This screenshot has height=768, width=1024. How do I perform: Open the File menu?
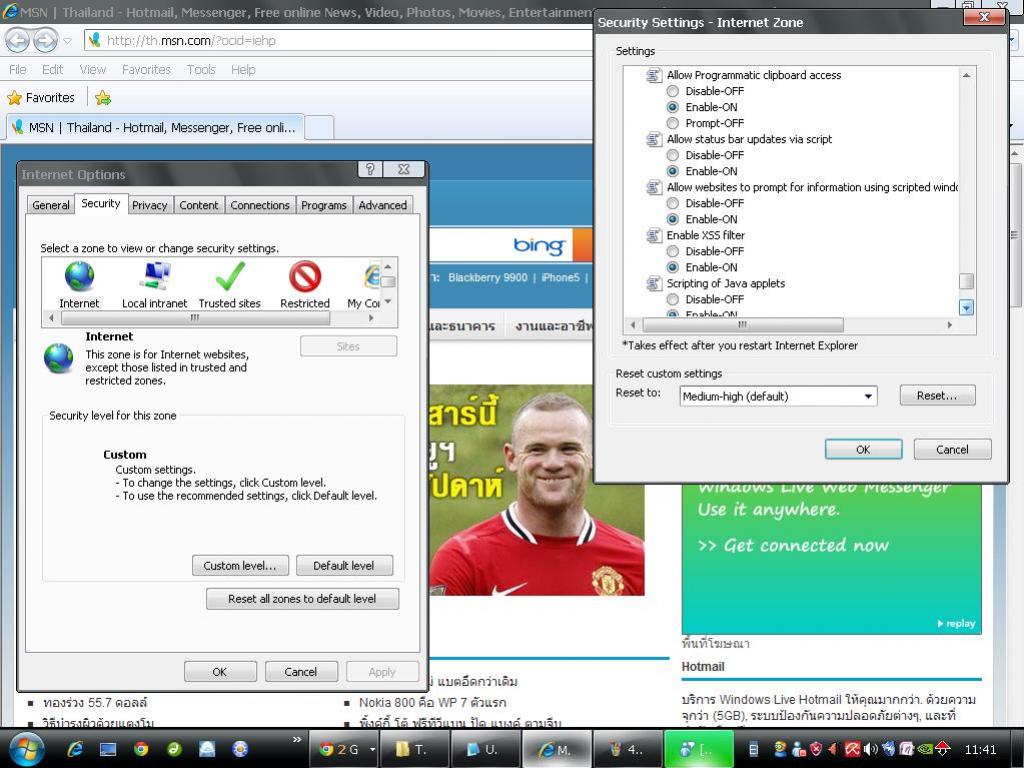click(18, 69)
